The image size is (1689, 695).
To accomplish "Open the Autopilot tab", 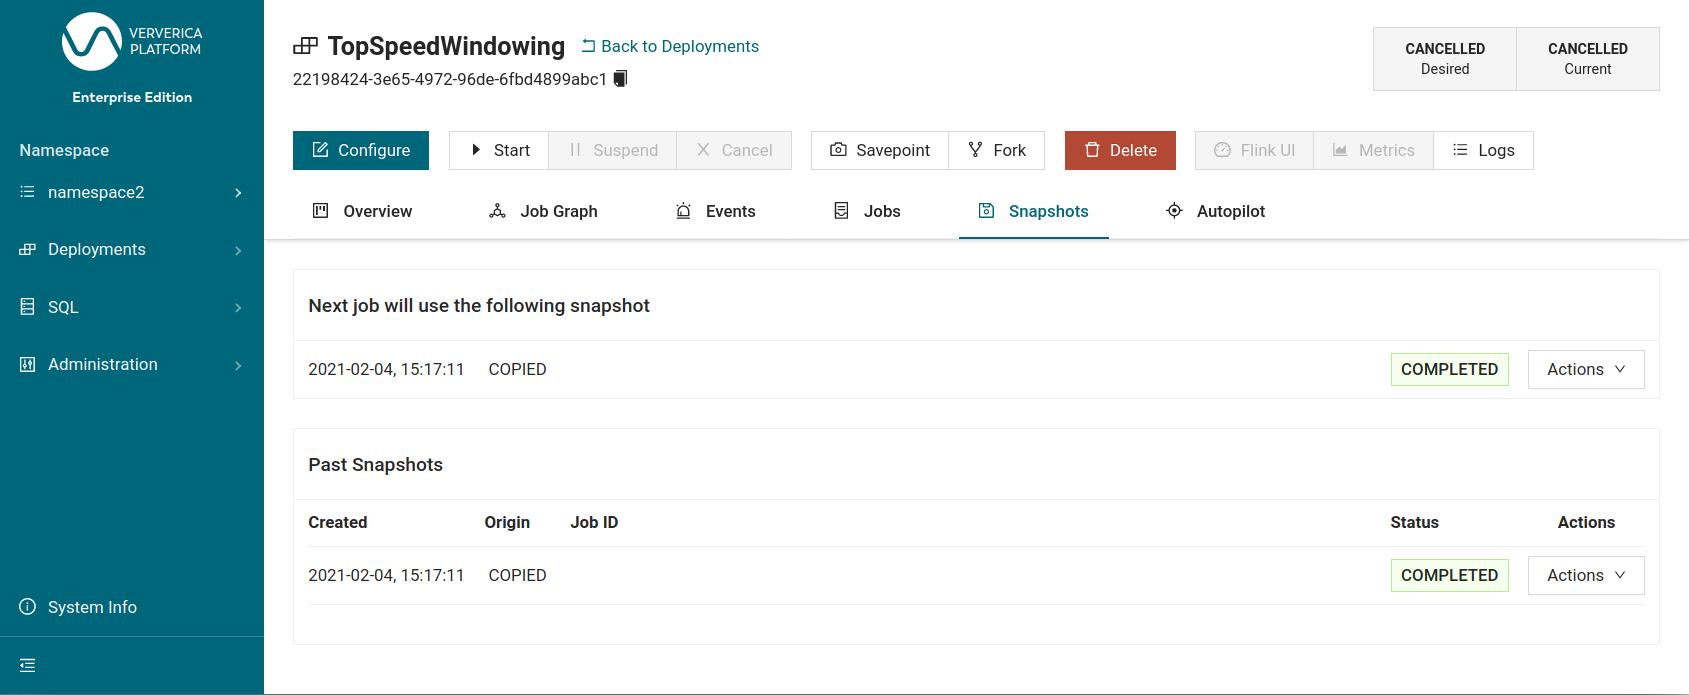I will tap(1216, 211).
